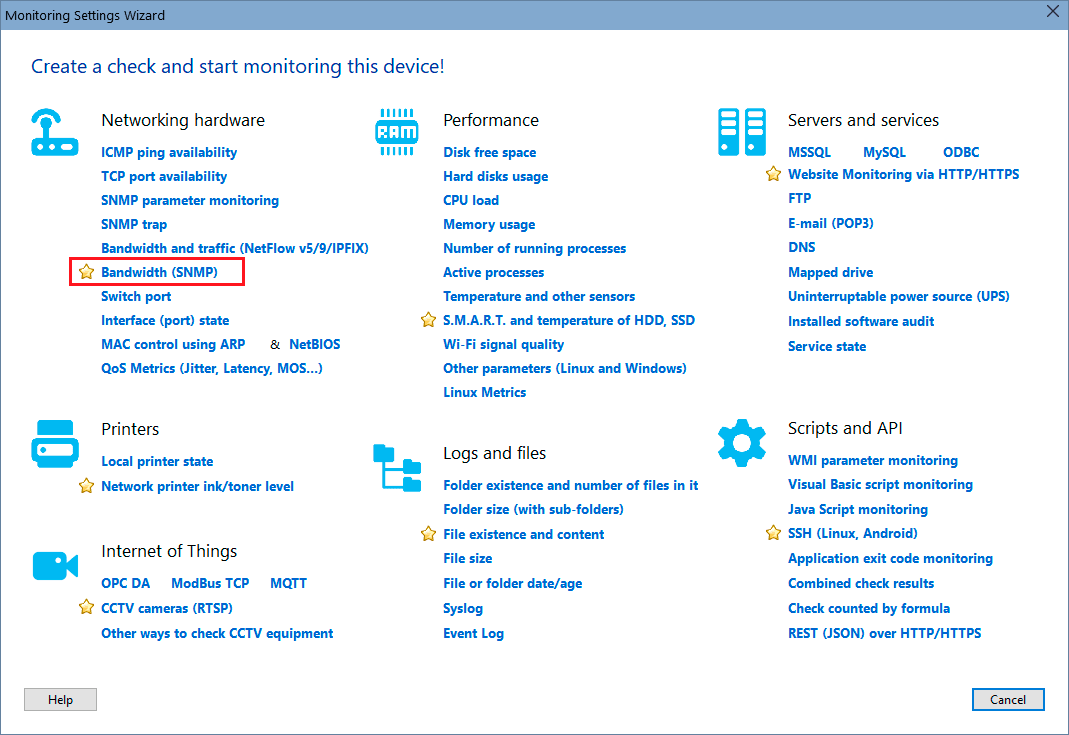Toggle the star for S.M.A.R.T. and temperature

point(428,320)
